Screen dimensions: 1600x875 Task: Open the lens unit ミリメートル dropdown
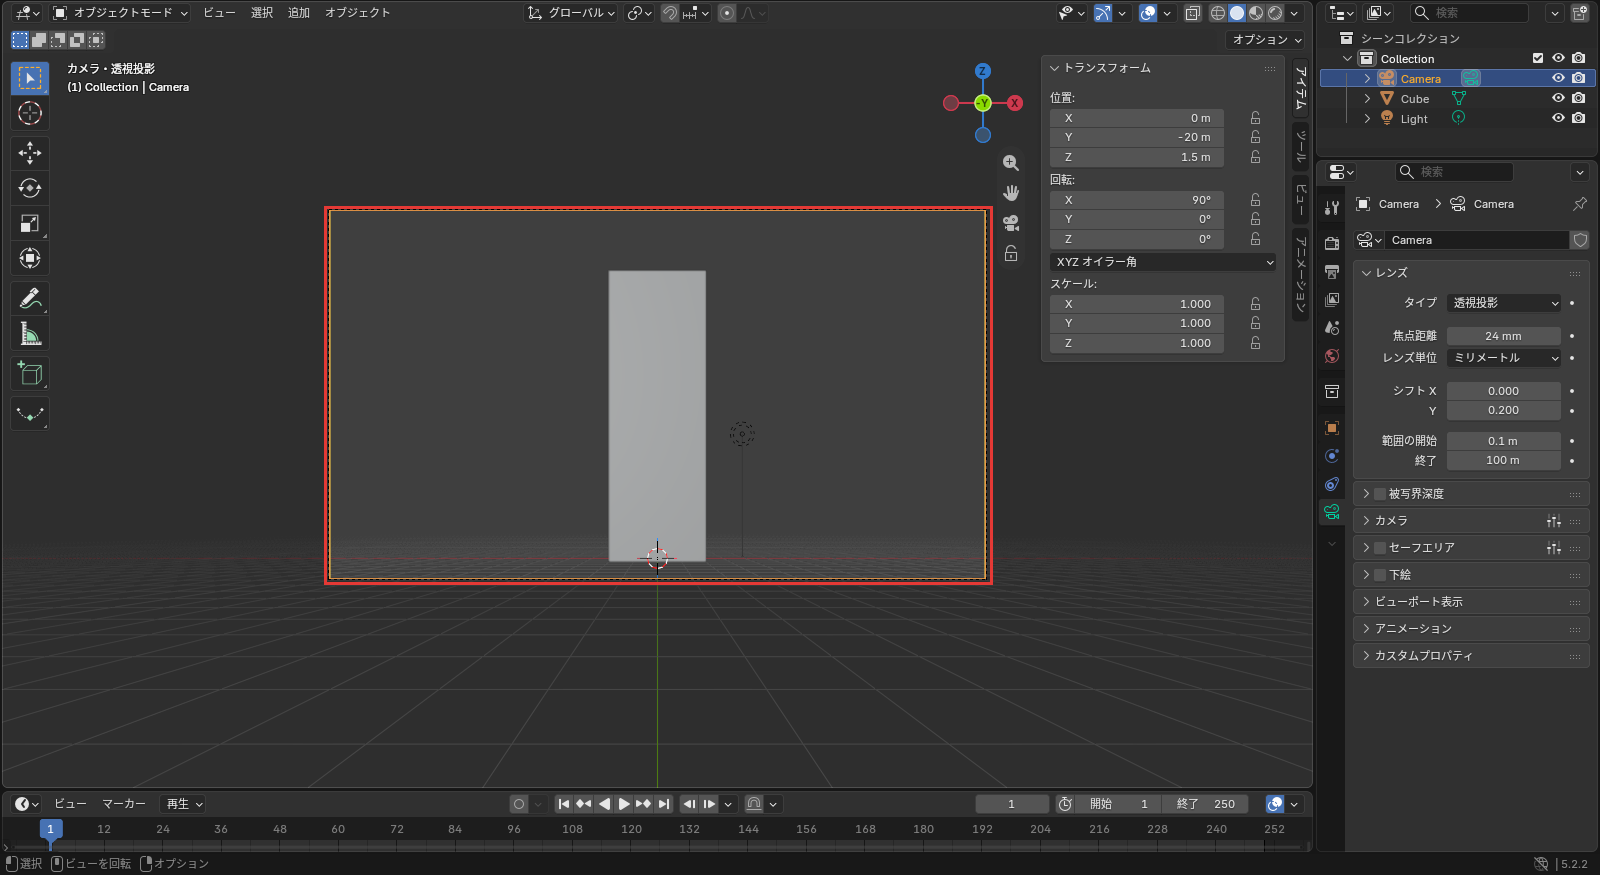[x=1504, y=358]
